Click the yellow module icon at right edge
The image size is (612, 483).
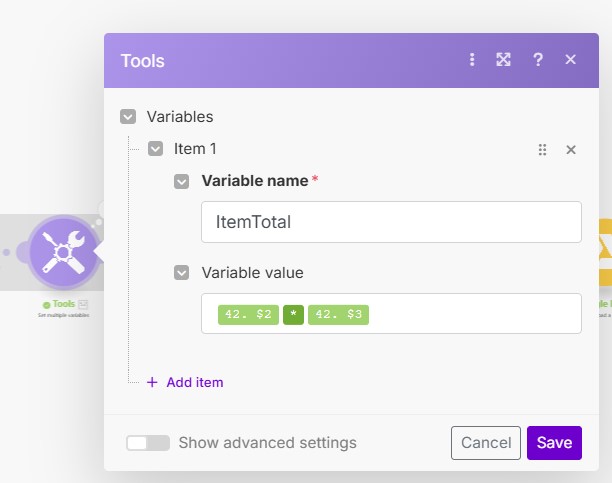click(x=605, y=252)
